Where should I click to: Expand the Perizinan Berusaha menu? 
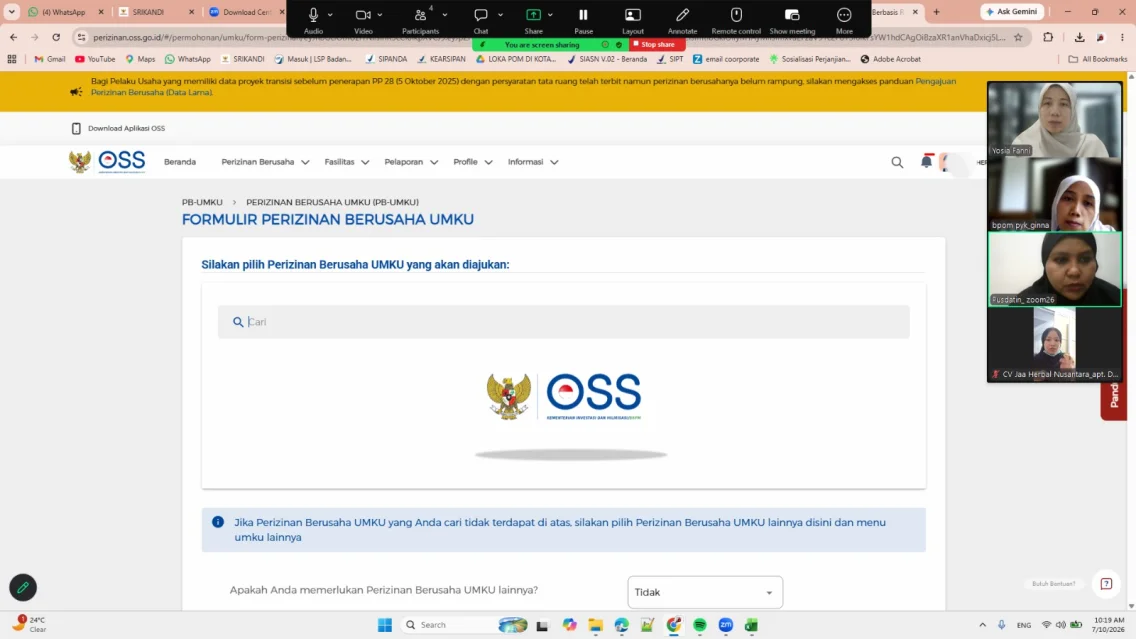(265, 162)
